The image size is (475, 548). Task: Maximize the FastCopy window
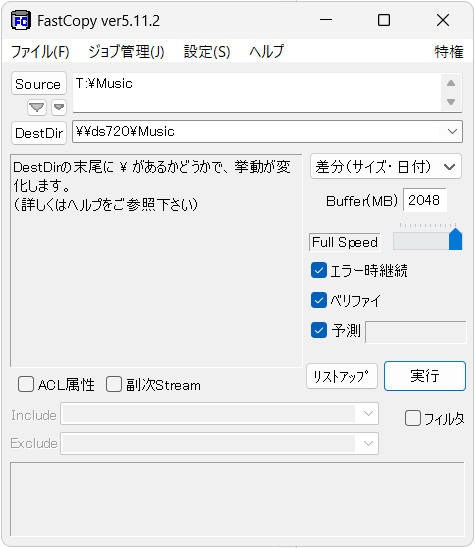click(x=384, y=20)
